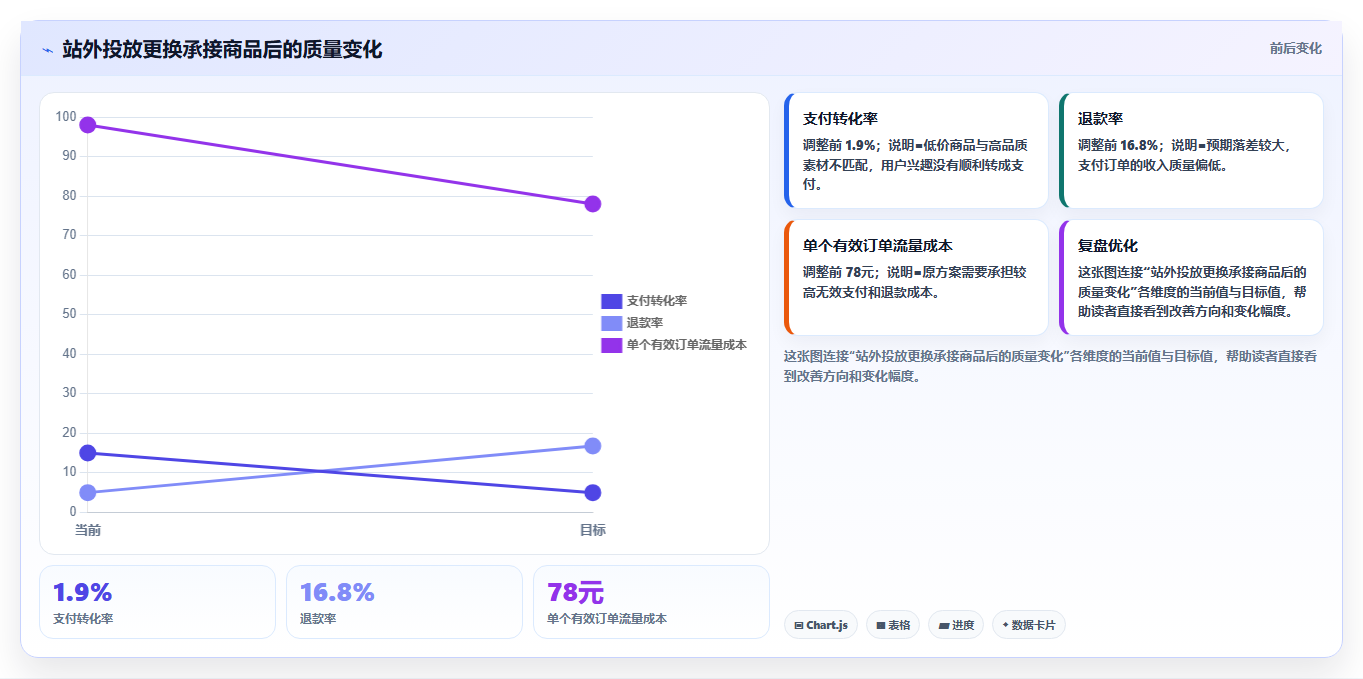Click the summary paragraph below the cards
Image resolution: width=1363 pixels, height=679 pixels.
[x=1050, y=366]
